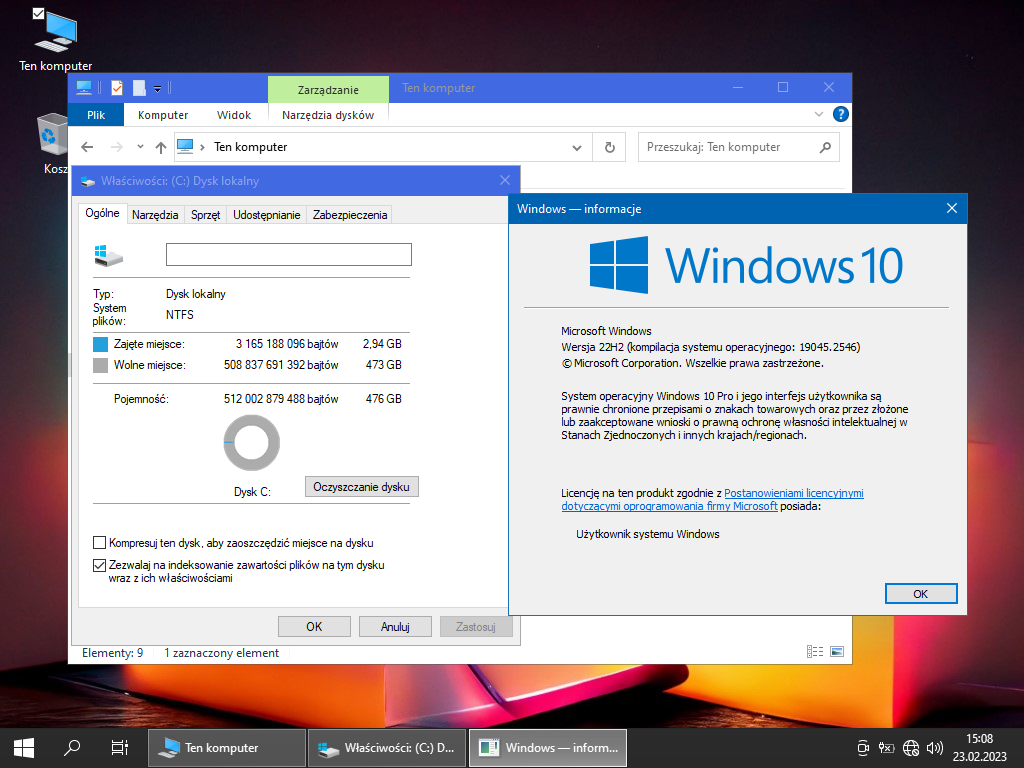Click the New folder icon in title bar

pyautogui.click(x=139, y=88)
